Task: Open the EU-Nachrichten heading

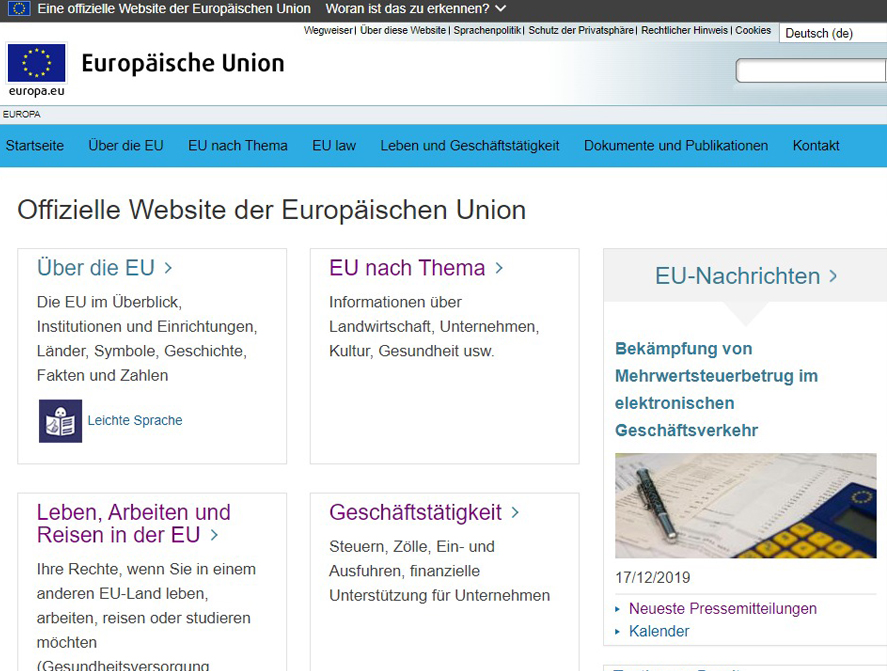Action: tap(738, 276)
